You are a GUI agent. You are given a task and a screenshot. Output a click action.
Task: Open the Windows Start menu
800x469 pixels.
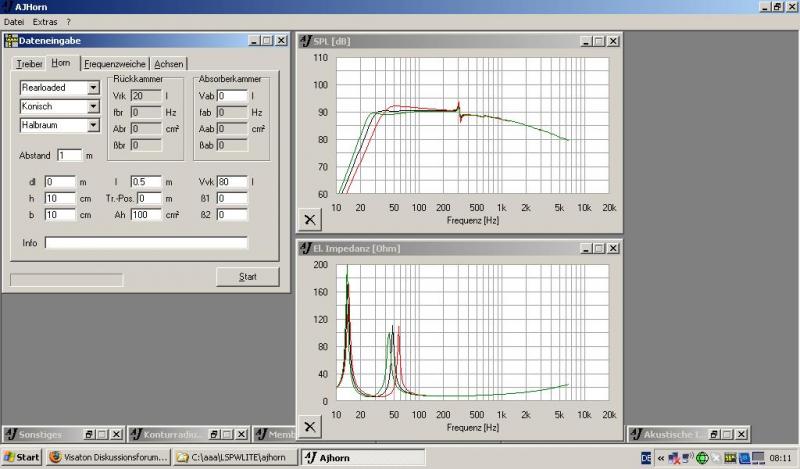tap(21, 457)
